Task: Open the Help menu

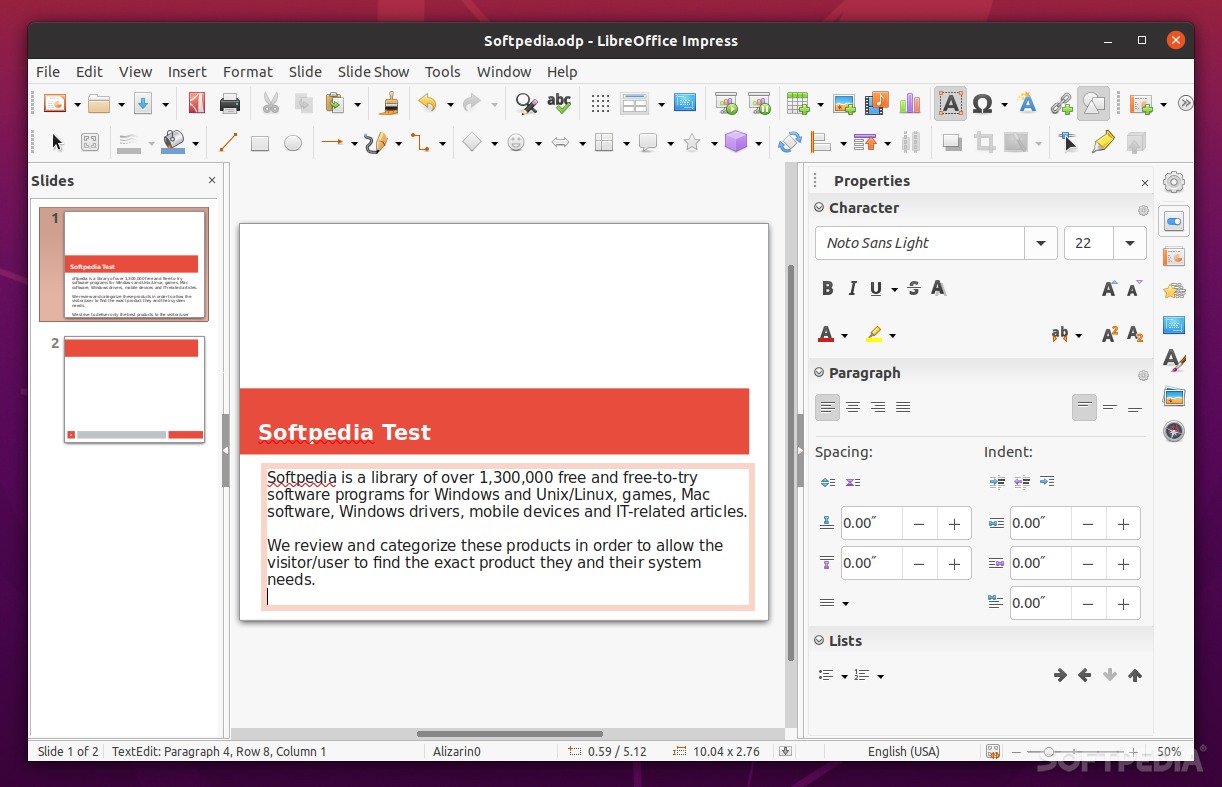Action: (562, 71)
